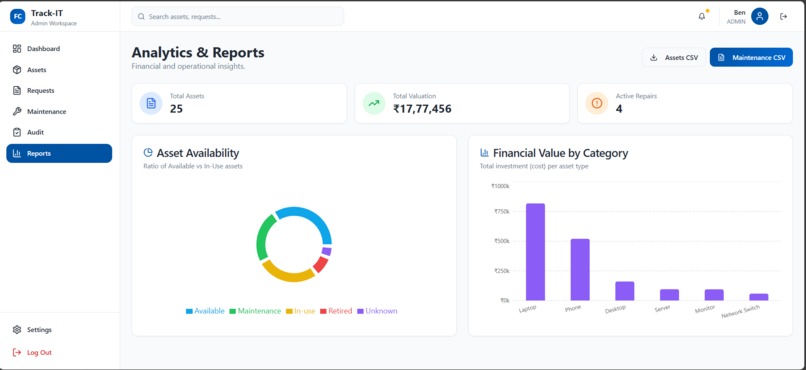
Task: Click the Active Repairs alert icon
Action: click(x=596, y=103)
